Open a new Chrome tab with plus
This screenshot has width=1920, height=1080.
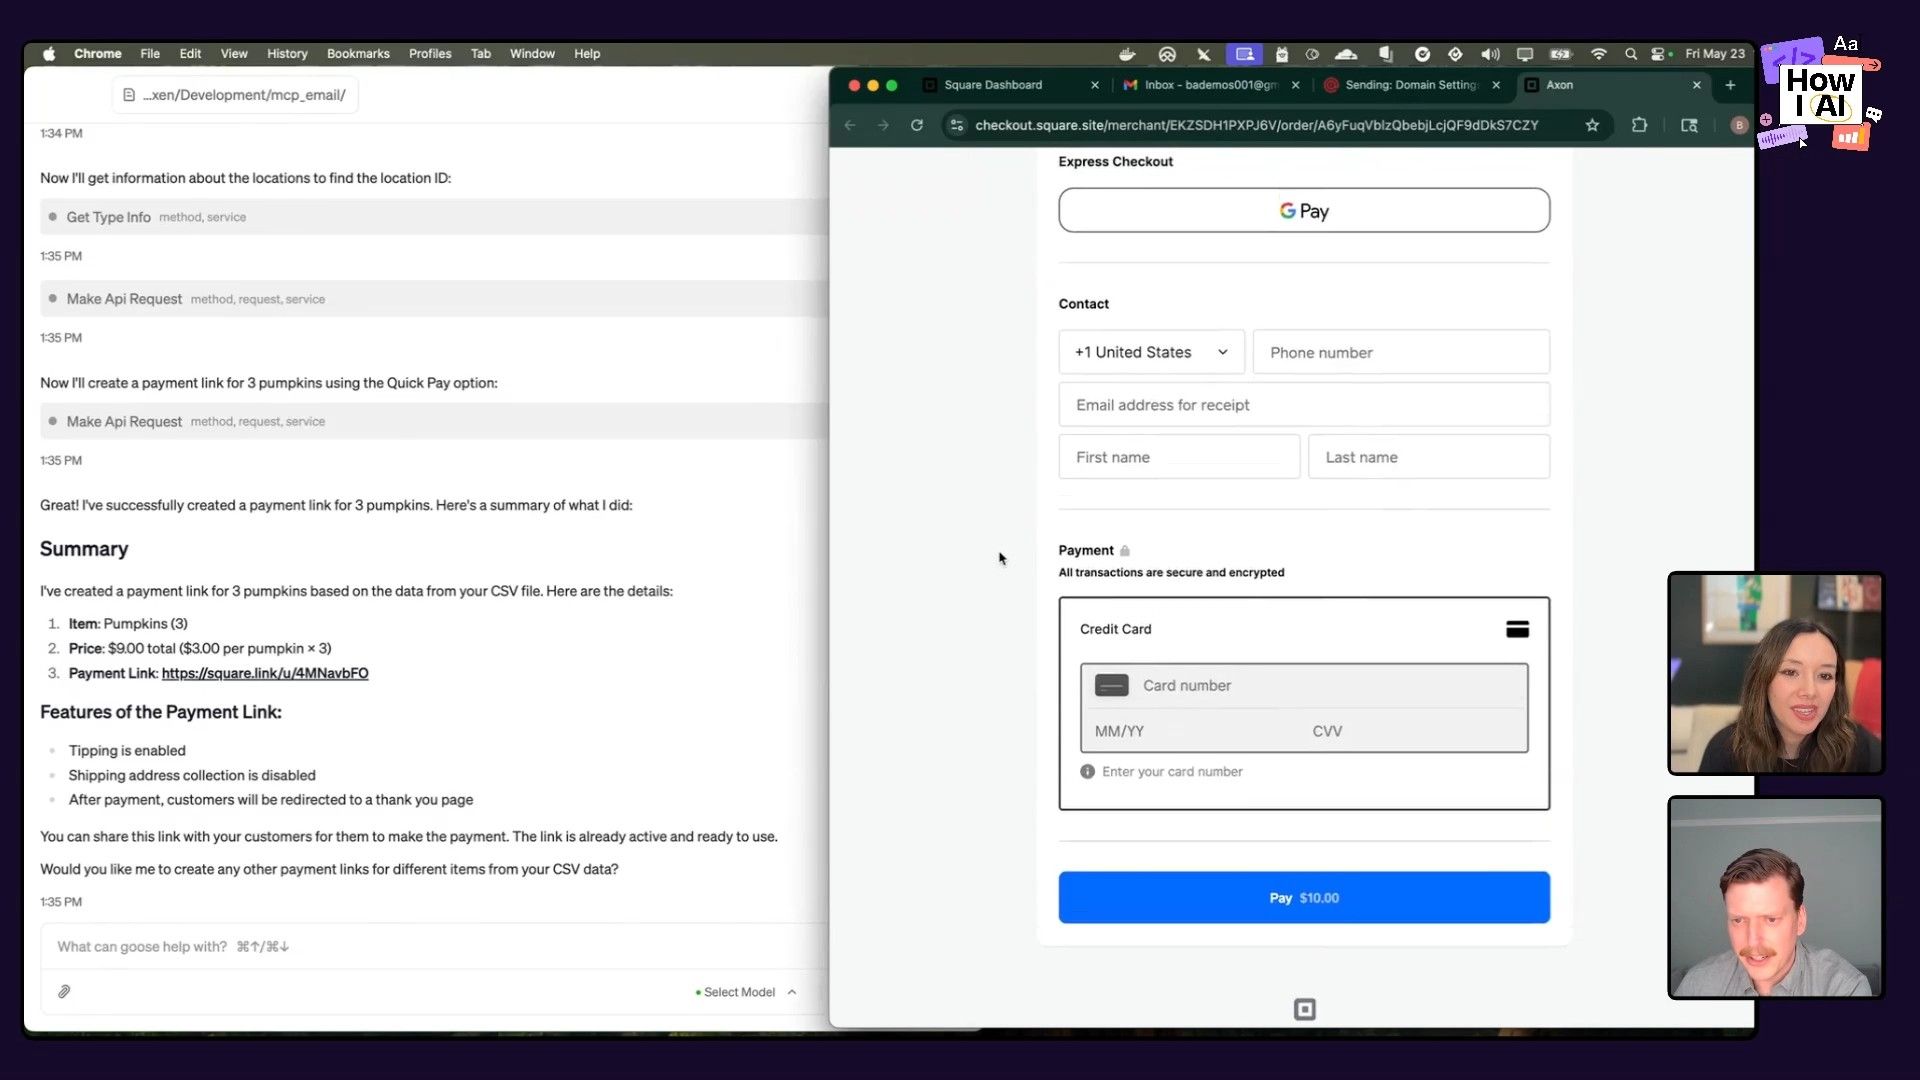(x=1730, y=85)
